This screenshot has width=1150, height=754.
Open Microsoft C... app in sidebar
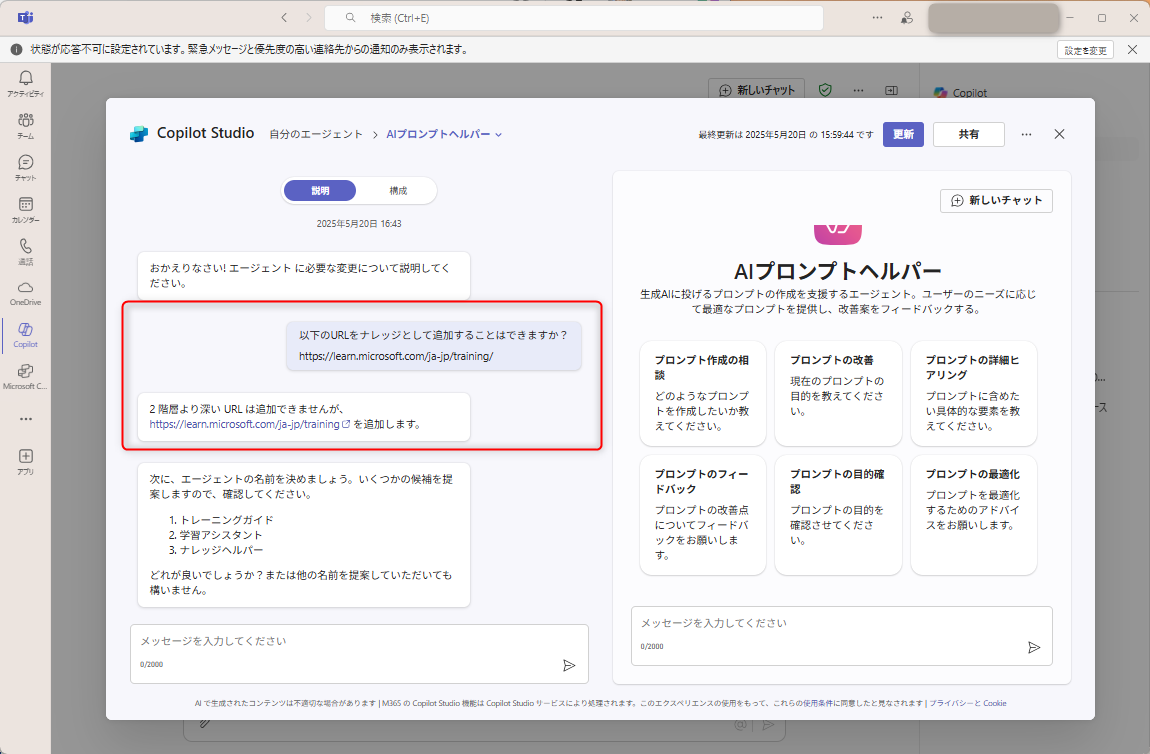[x=26, y=376]
